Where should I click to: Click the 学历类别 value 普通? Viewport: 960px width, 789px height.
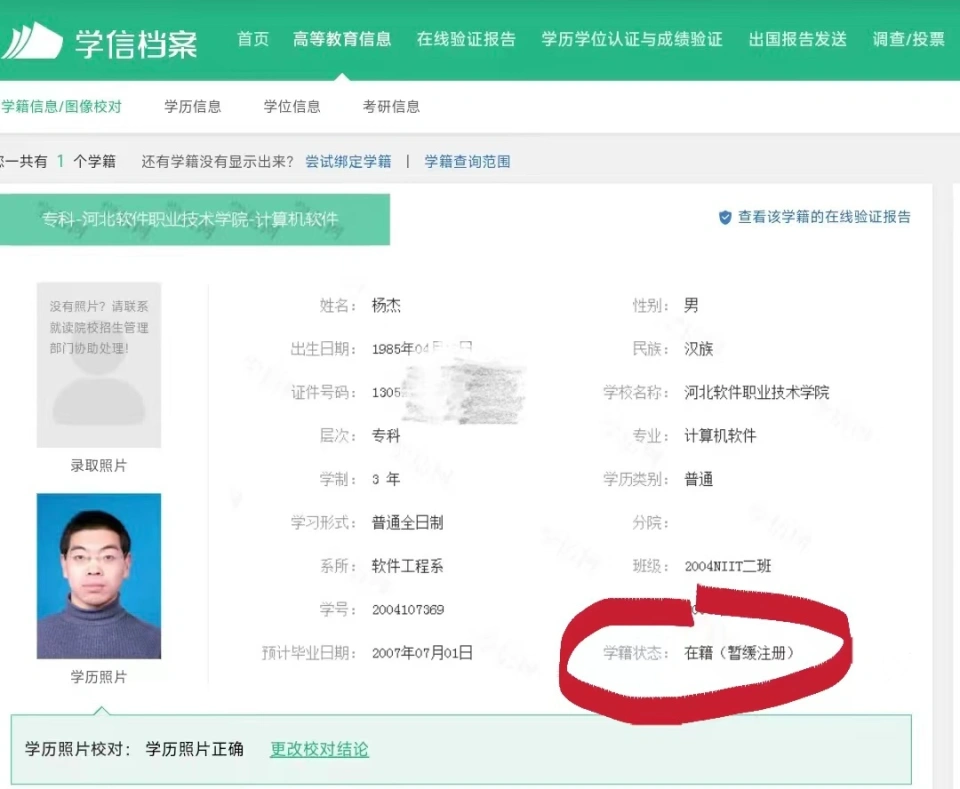(x=699, y=479)
